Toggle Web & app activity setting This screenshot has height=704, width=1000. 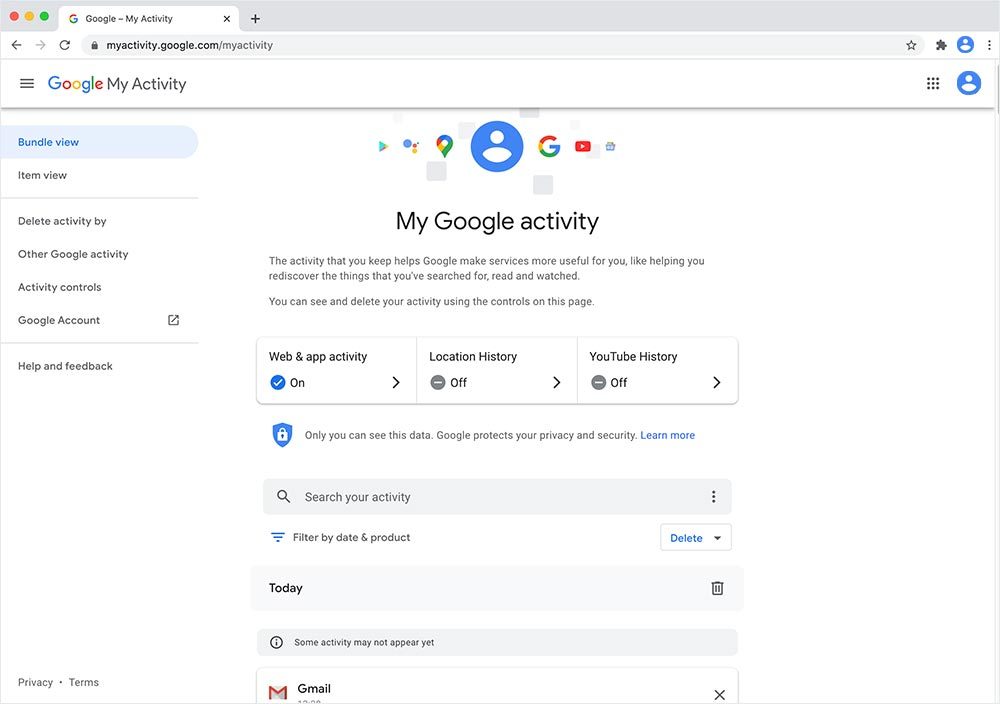click(x=278, y=382)
